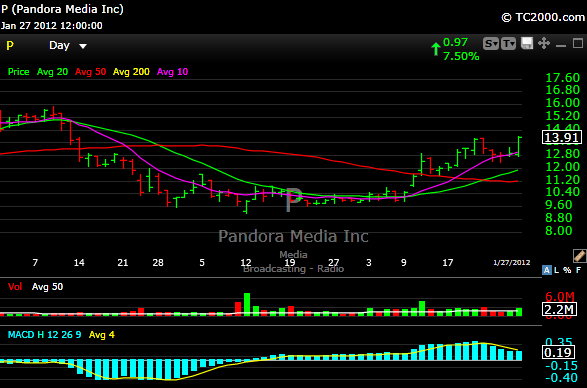Minimize the chart panel
This screenshot has width=587, height=388.
561,46
